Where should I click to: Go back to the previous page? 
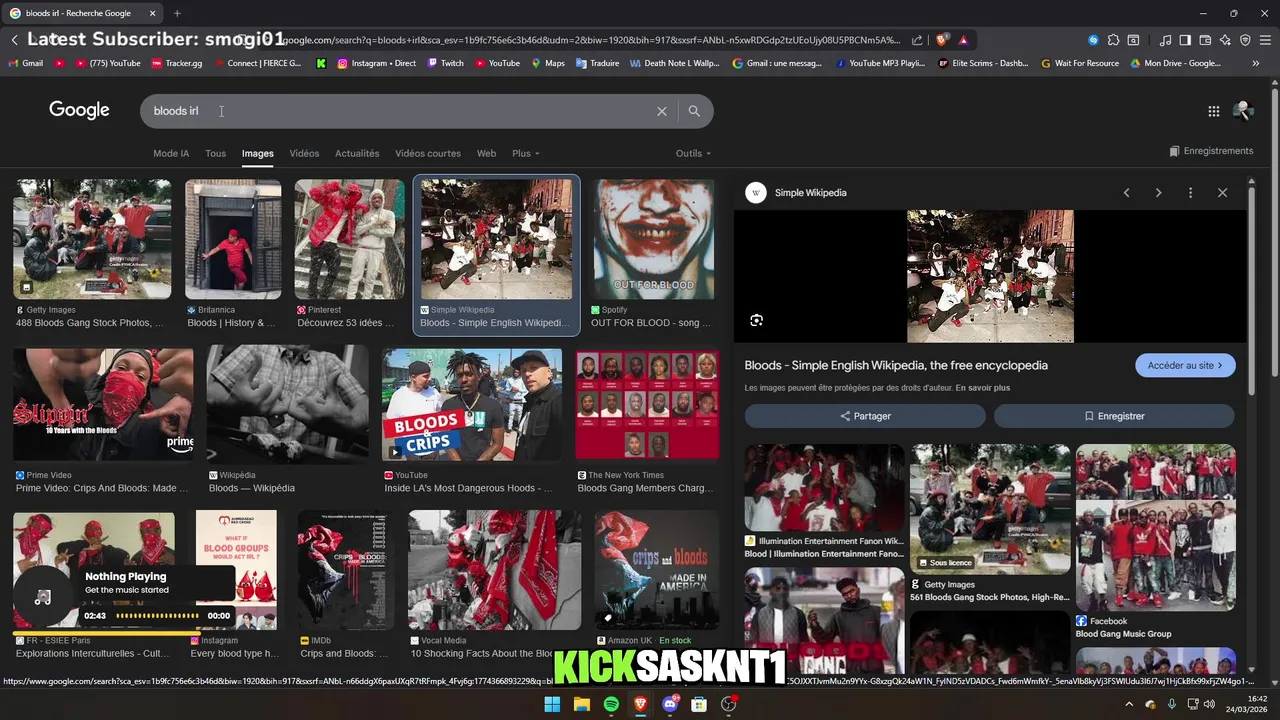(14, 40)
